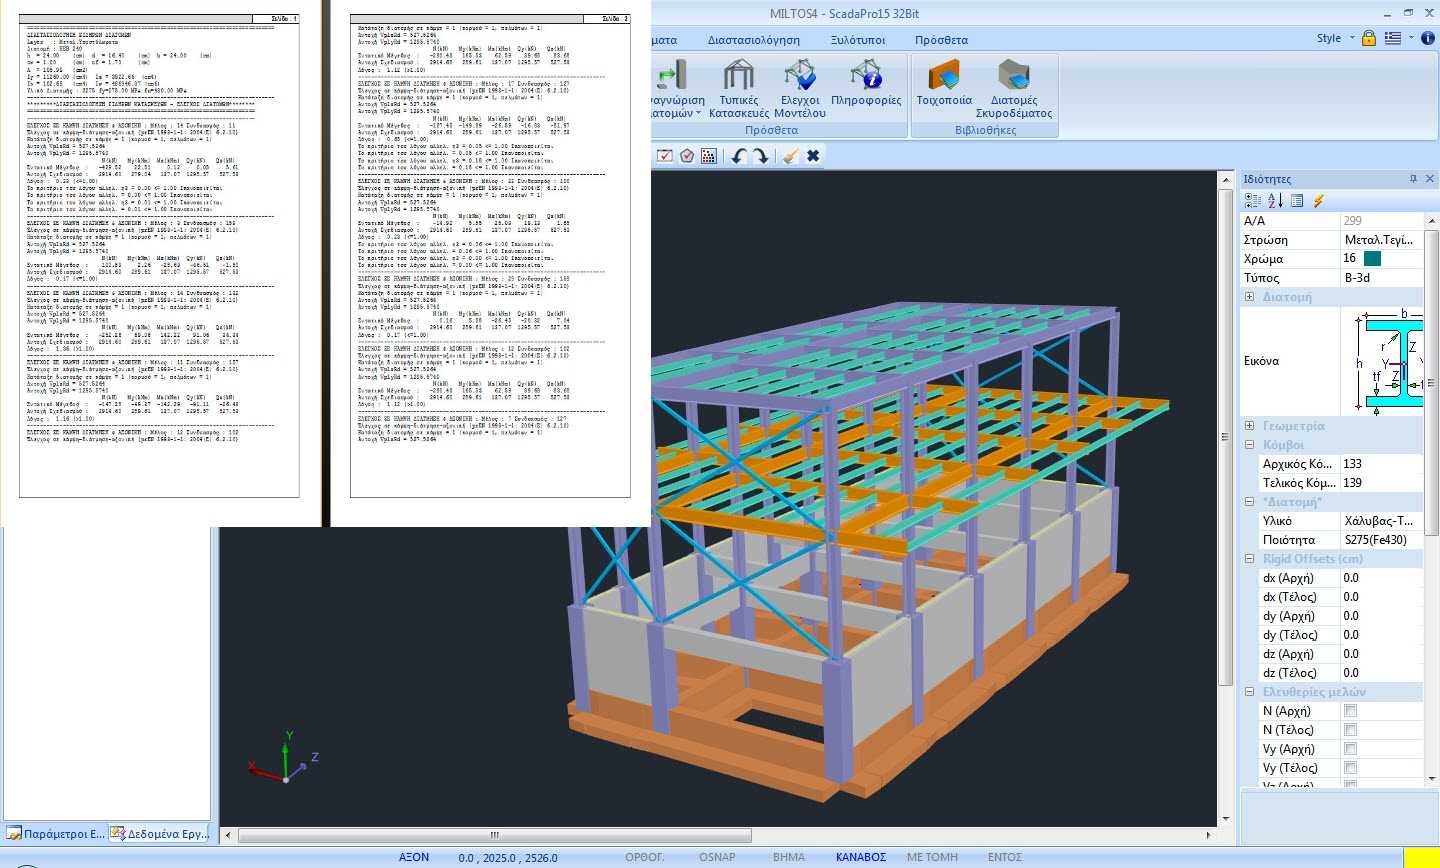
Task: Click the teal Χρώμα color swatch
Action: (1372, 258)
